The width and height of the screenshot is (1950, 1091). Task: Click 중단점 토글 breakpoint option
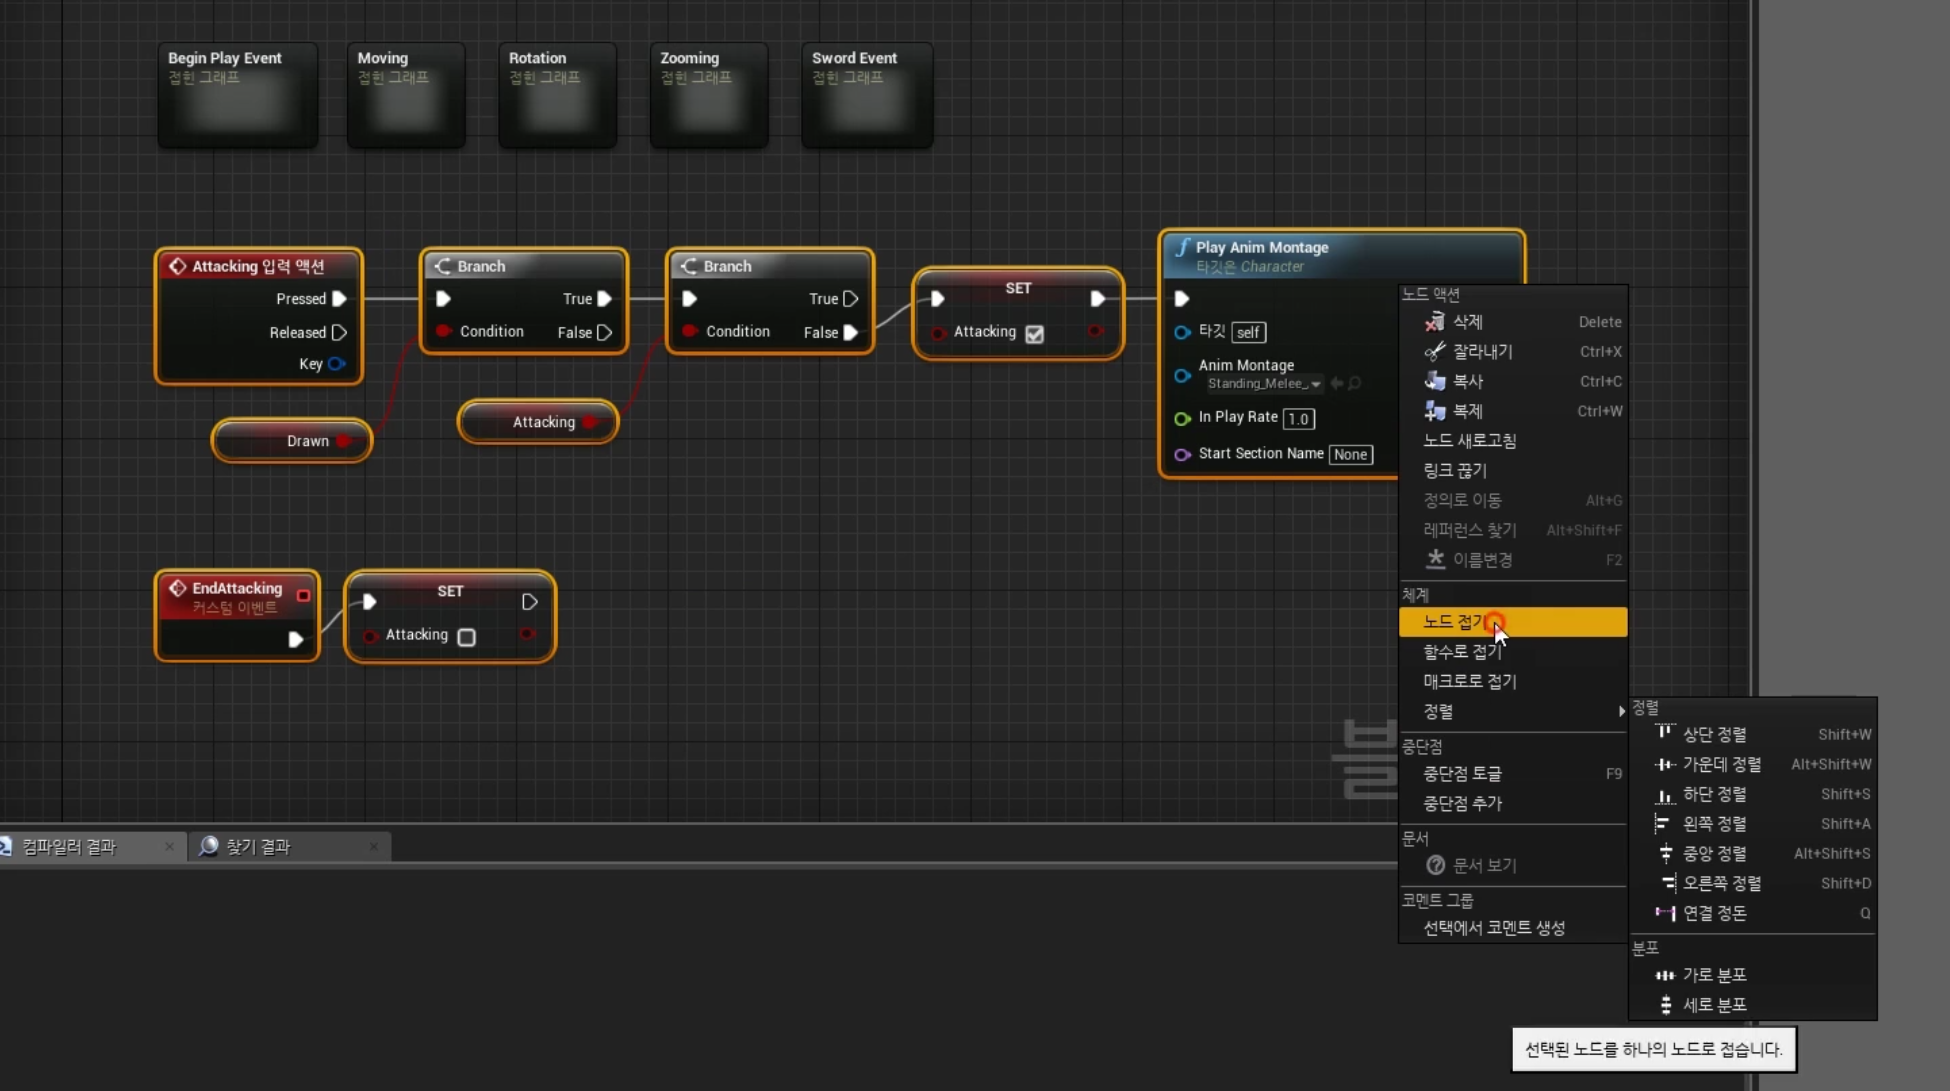pos(1462,774)
